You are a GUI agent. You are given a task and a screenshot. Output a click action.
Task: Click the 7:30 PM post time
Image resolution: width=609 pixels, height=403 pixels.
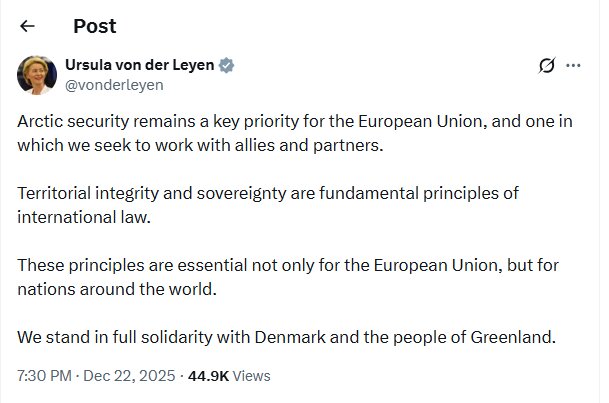46,376
